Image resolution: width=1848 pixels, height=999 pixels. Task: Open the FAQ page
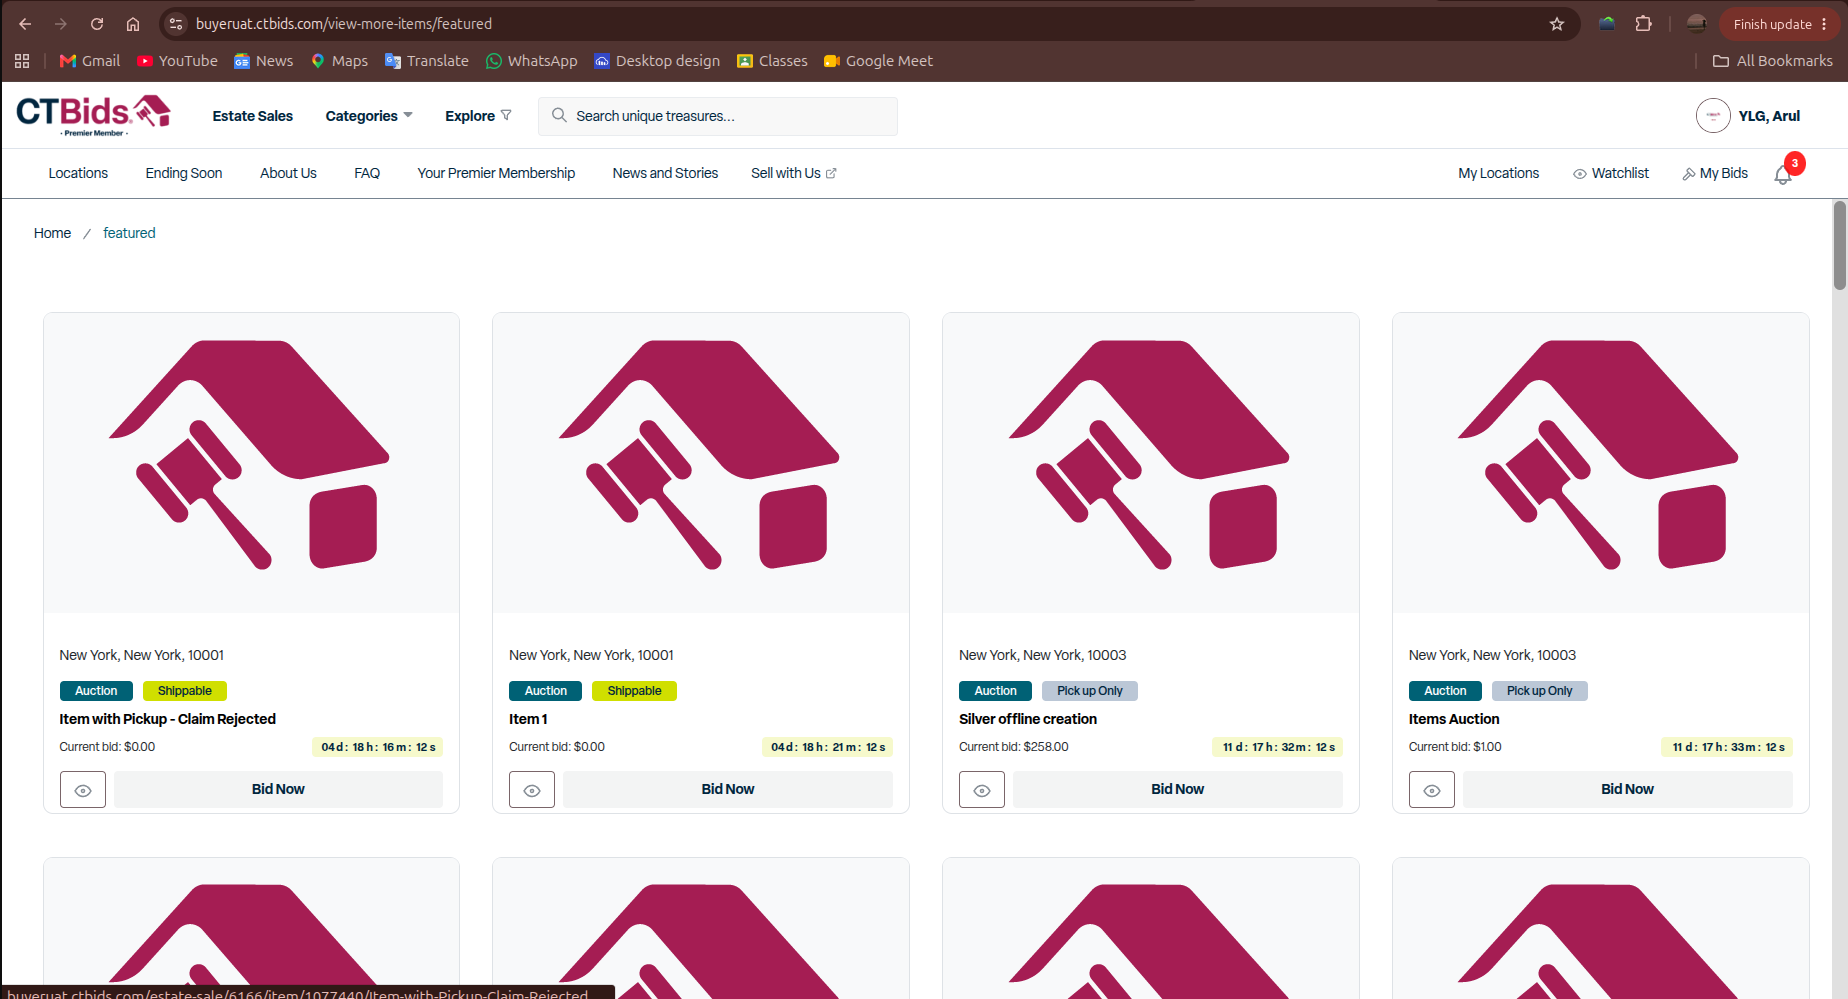[367, 173]
